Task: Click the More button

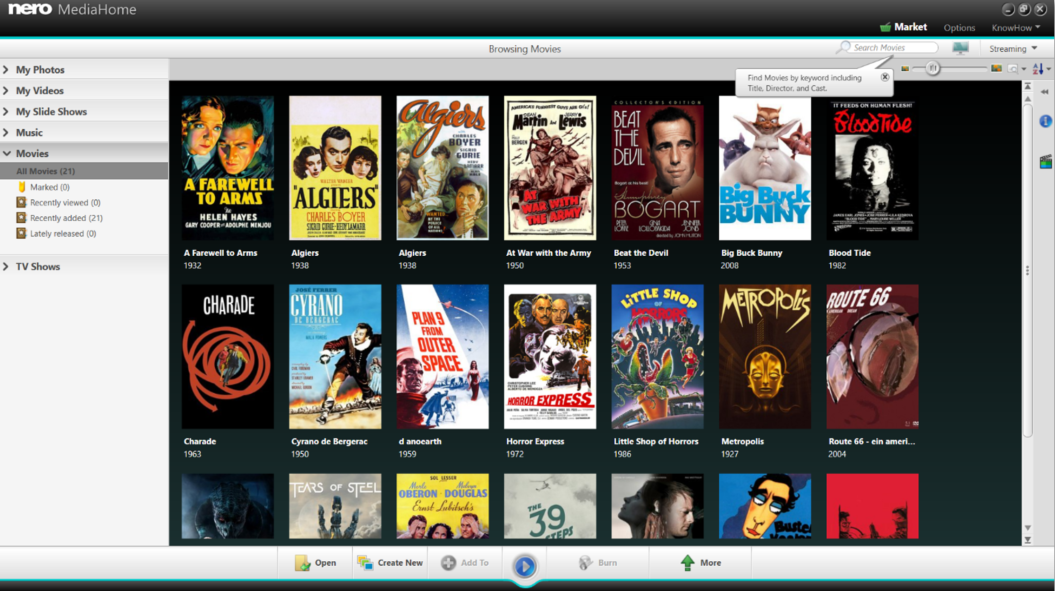Action: [x=701, y=563]
